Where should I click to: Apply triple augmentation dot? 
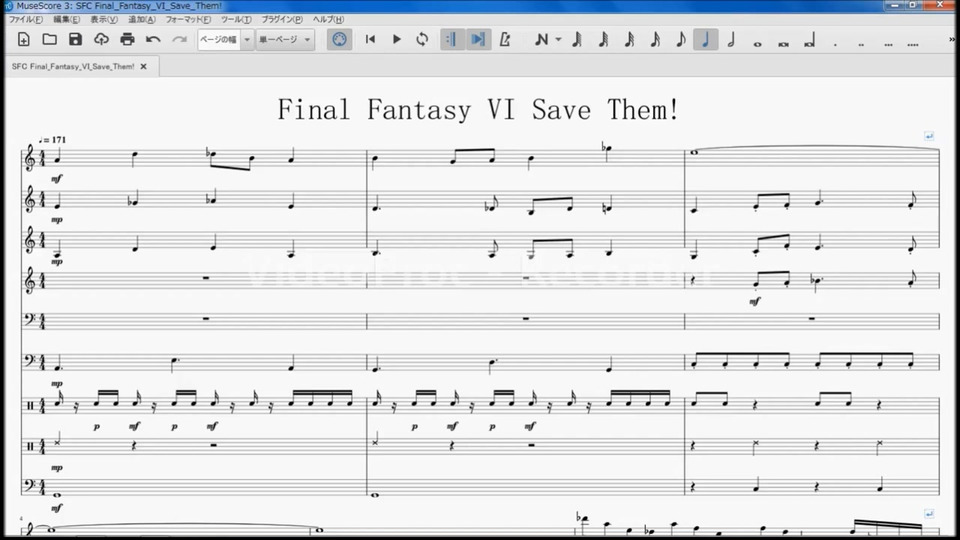pos(888,44)
